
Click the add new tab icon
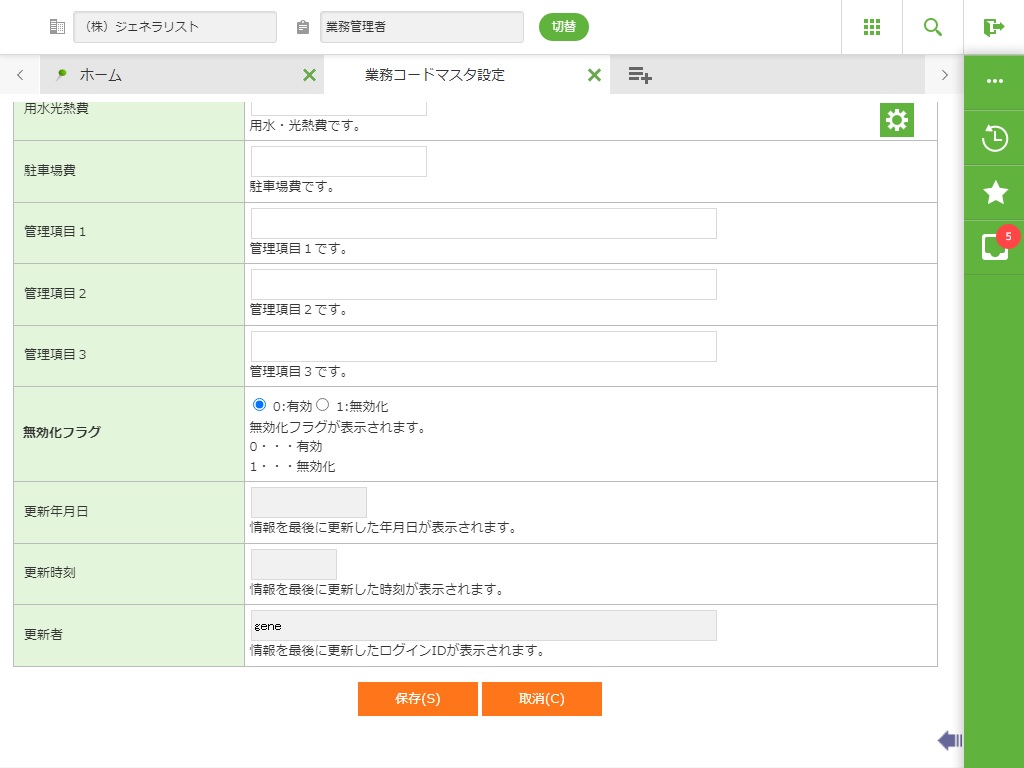pos(640,75)
